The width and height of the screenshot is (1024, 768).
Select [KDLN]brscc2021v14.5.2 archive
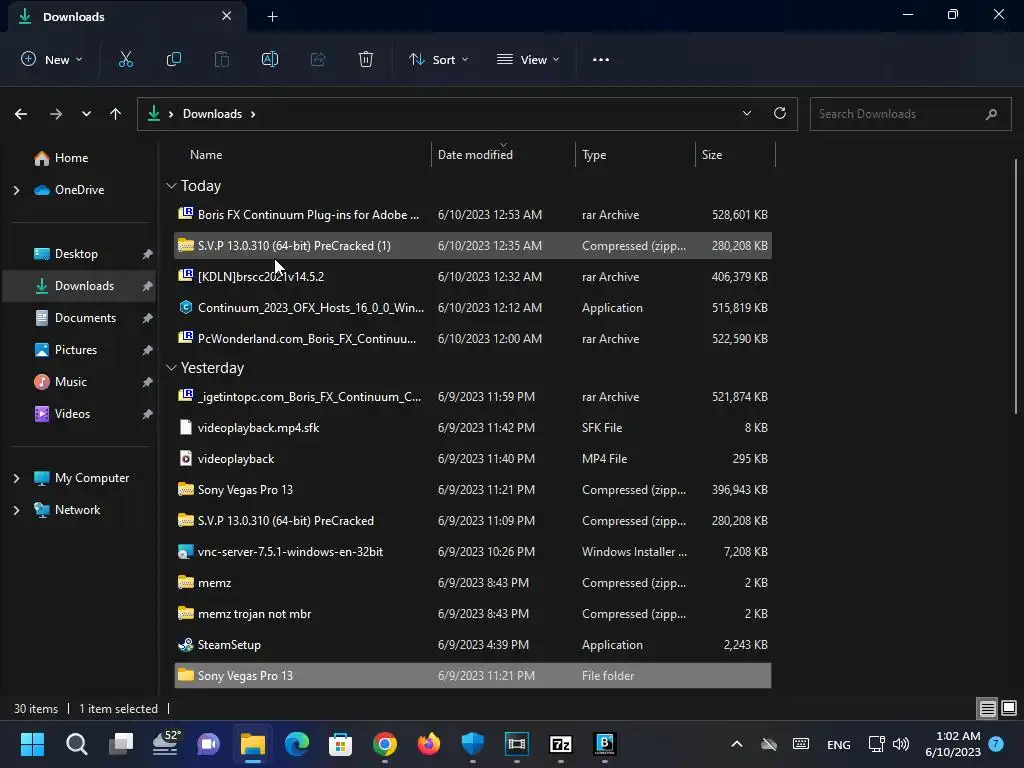(473, 277)
